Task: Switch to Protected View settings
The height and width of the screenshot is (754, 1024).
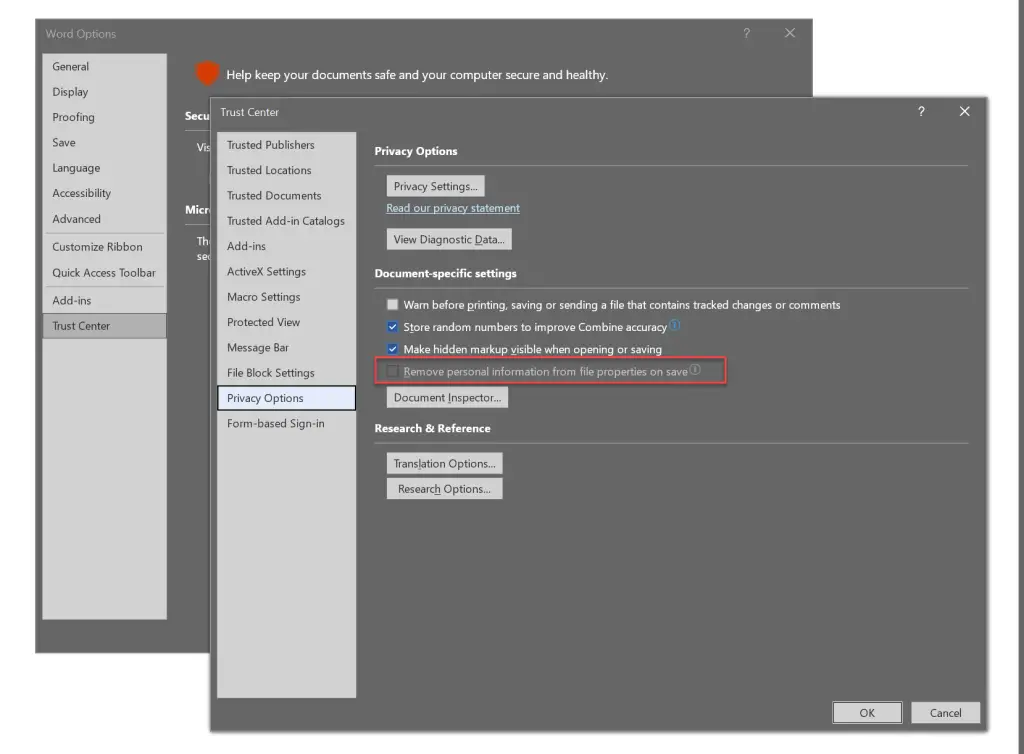Action: [x=264, y=322]
